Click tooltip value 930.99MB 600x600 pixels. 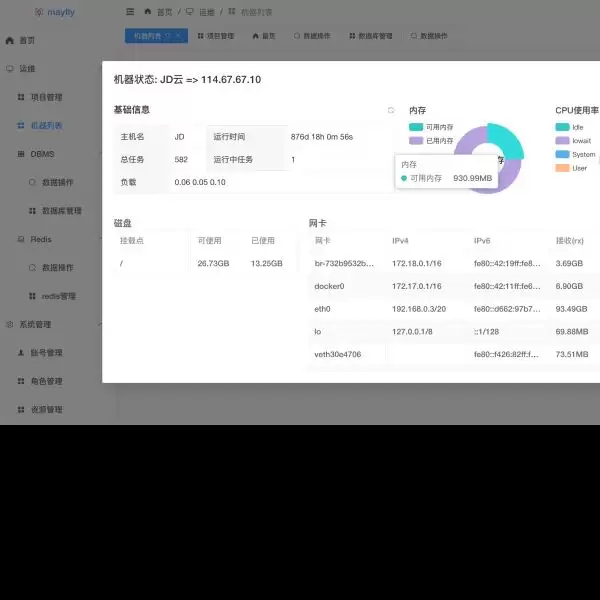(x=472, y=178)
